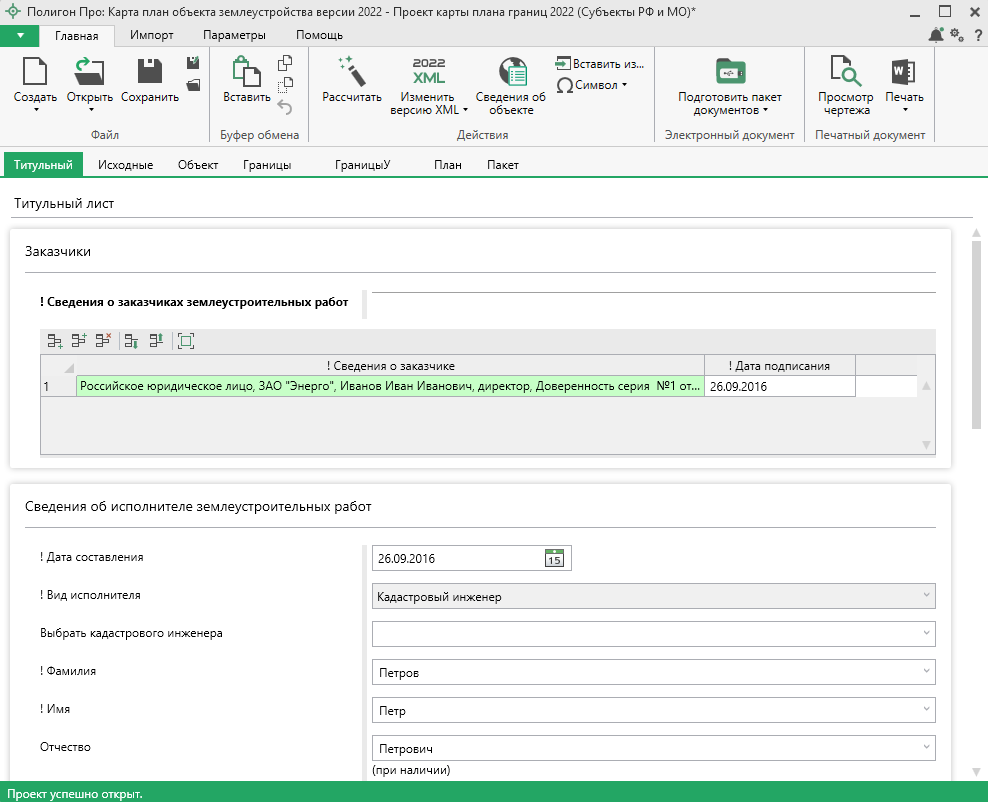
Task: Click fullscreen table icon in Заказчики toolbar
Action: 185,341
